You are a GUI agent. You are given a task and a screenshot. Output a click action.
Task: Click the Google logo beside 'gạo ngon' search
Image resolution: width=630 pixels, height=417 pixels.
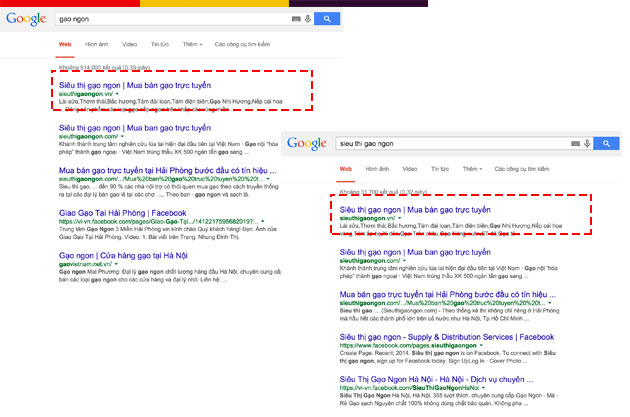pyautogui.click(x=26, y=19)
